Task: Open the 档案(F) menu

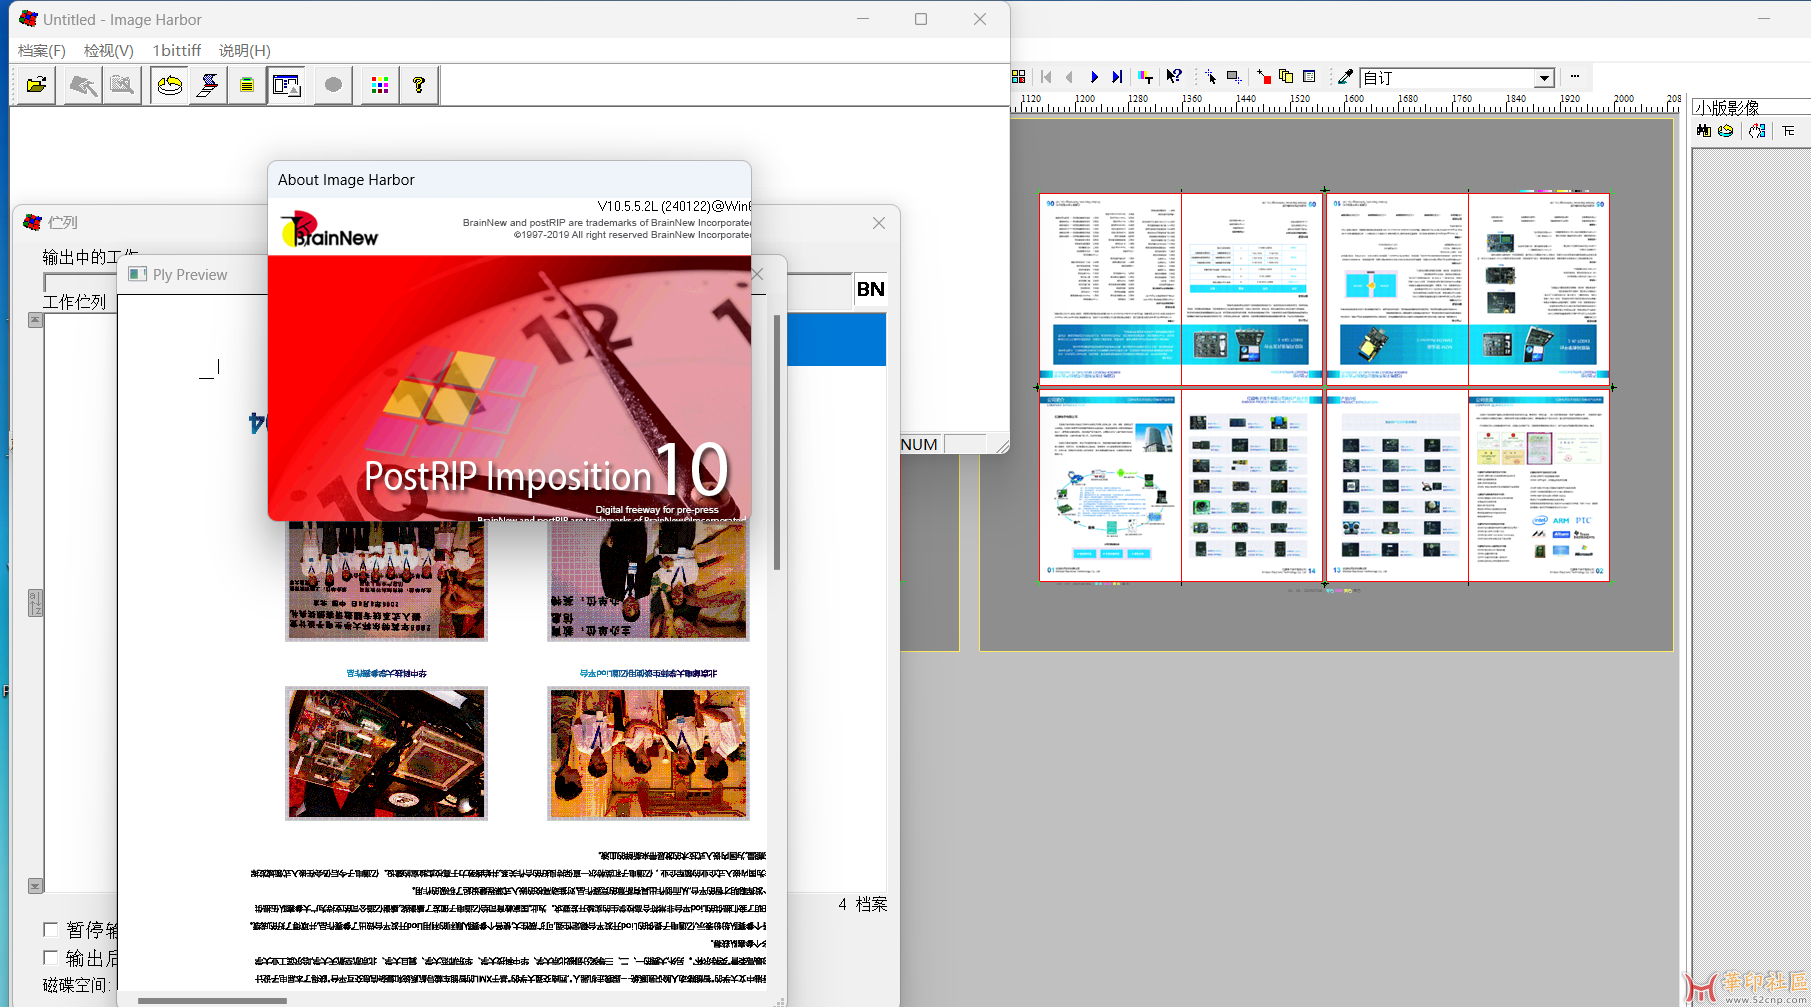Action: tap(42, 50)
